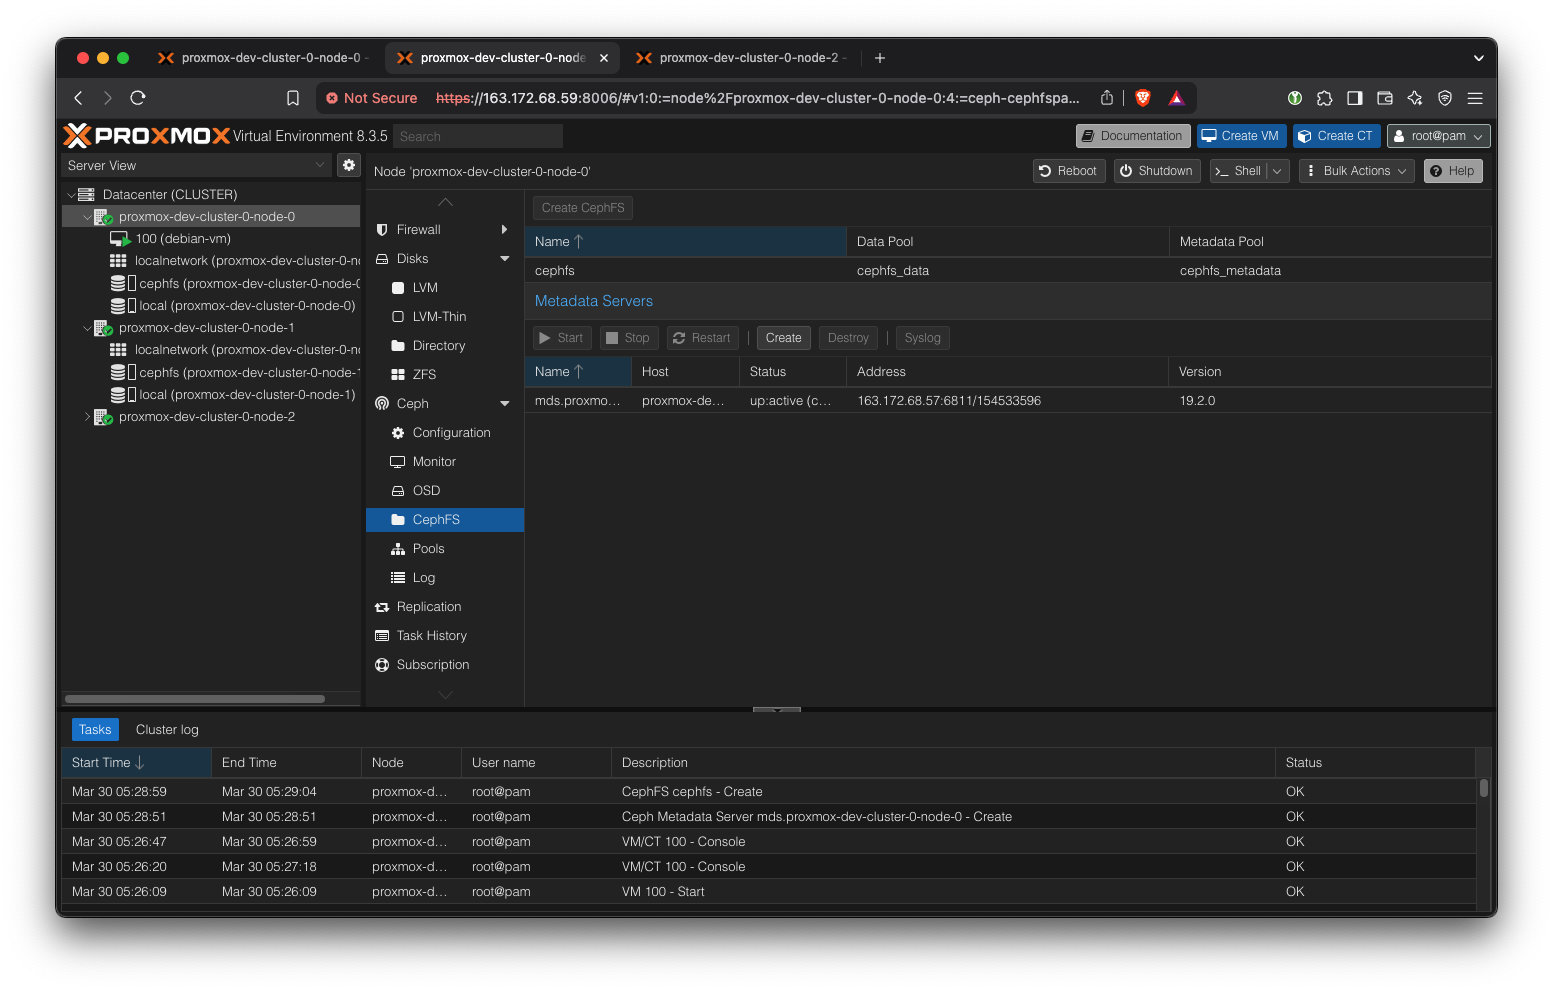Open the Ceph Monitor page

click(x=434, y=462)
